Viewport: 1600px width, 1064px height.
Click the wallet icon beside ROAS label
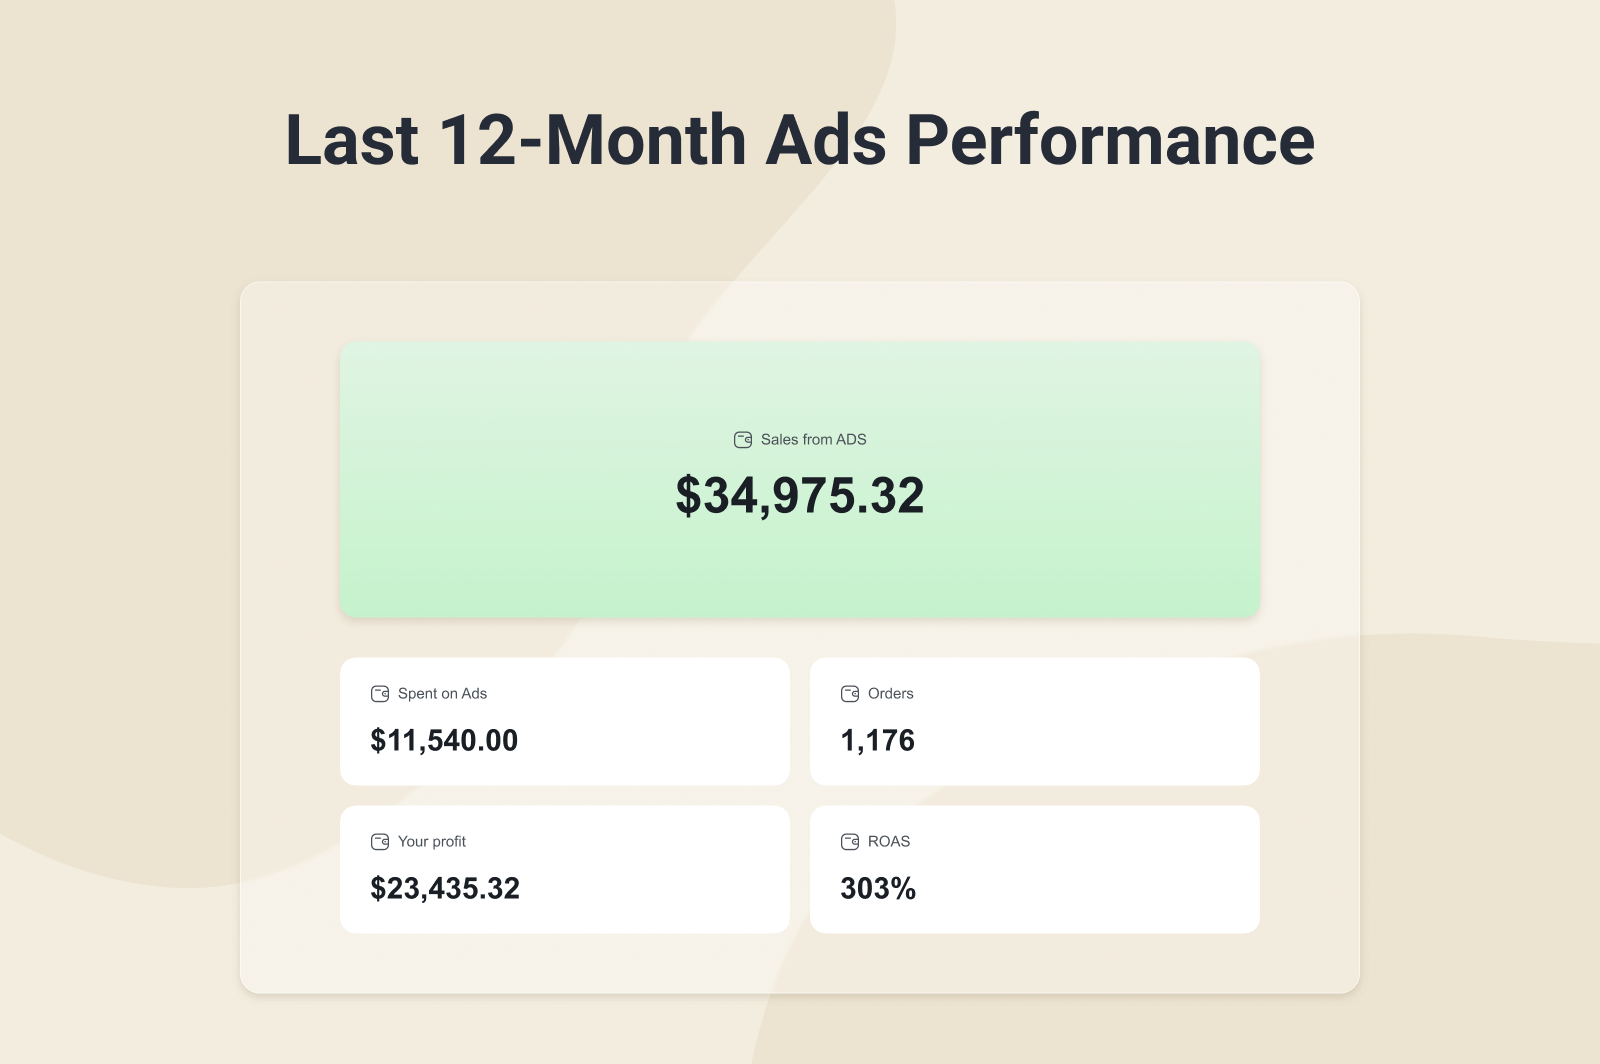pos(850,842)
